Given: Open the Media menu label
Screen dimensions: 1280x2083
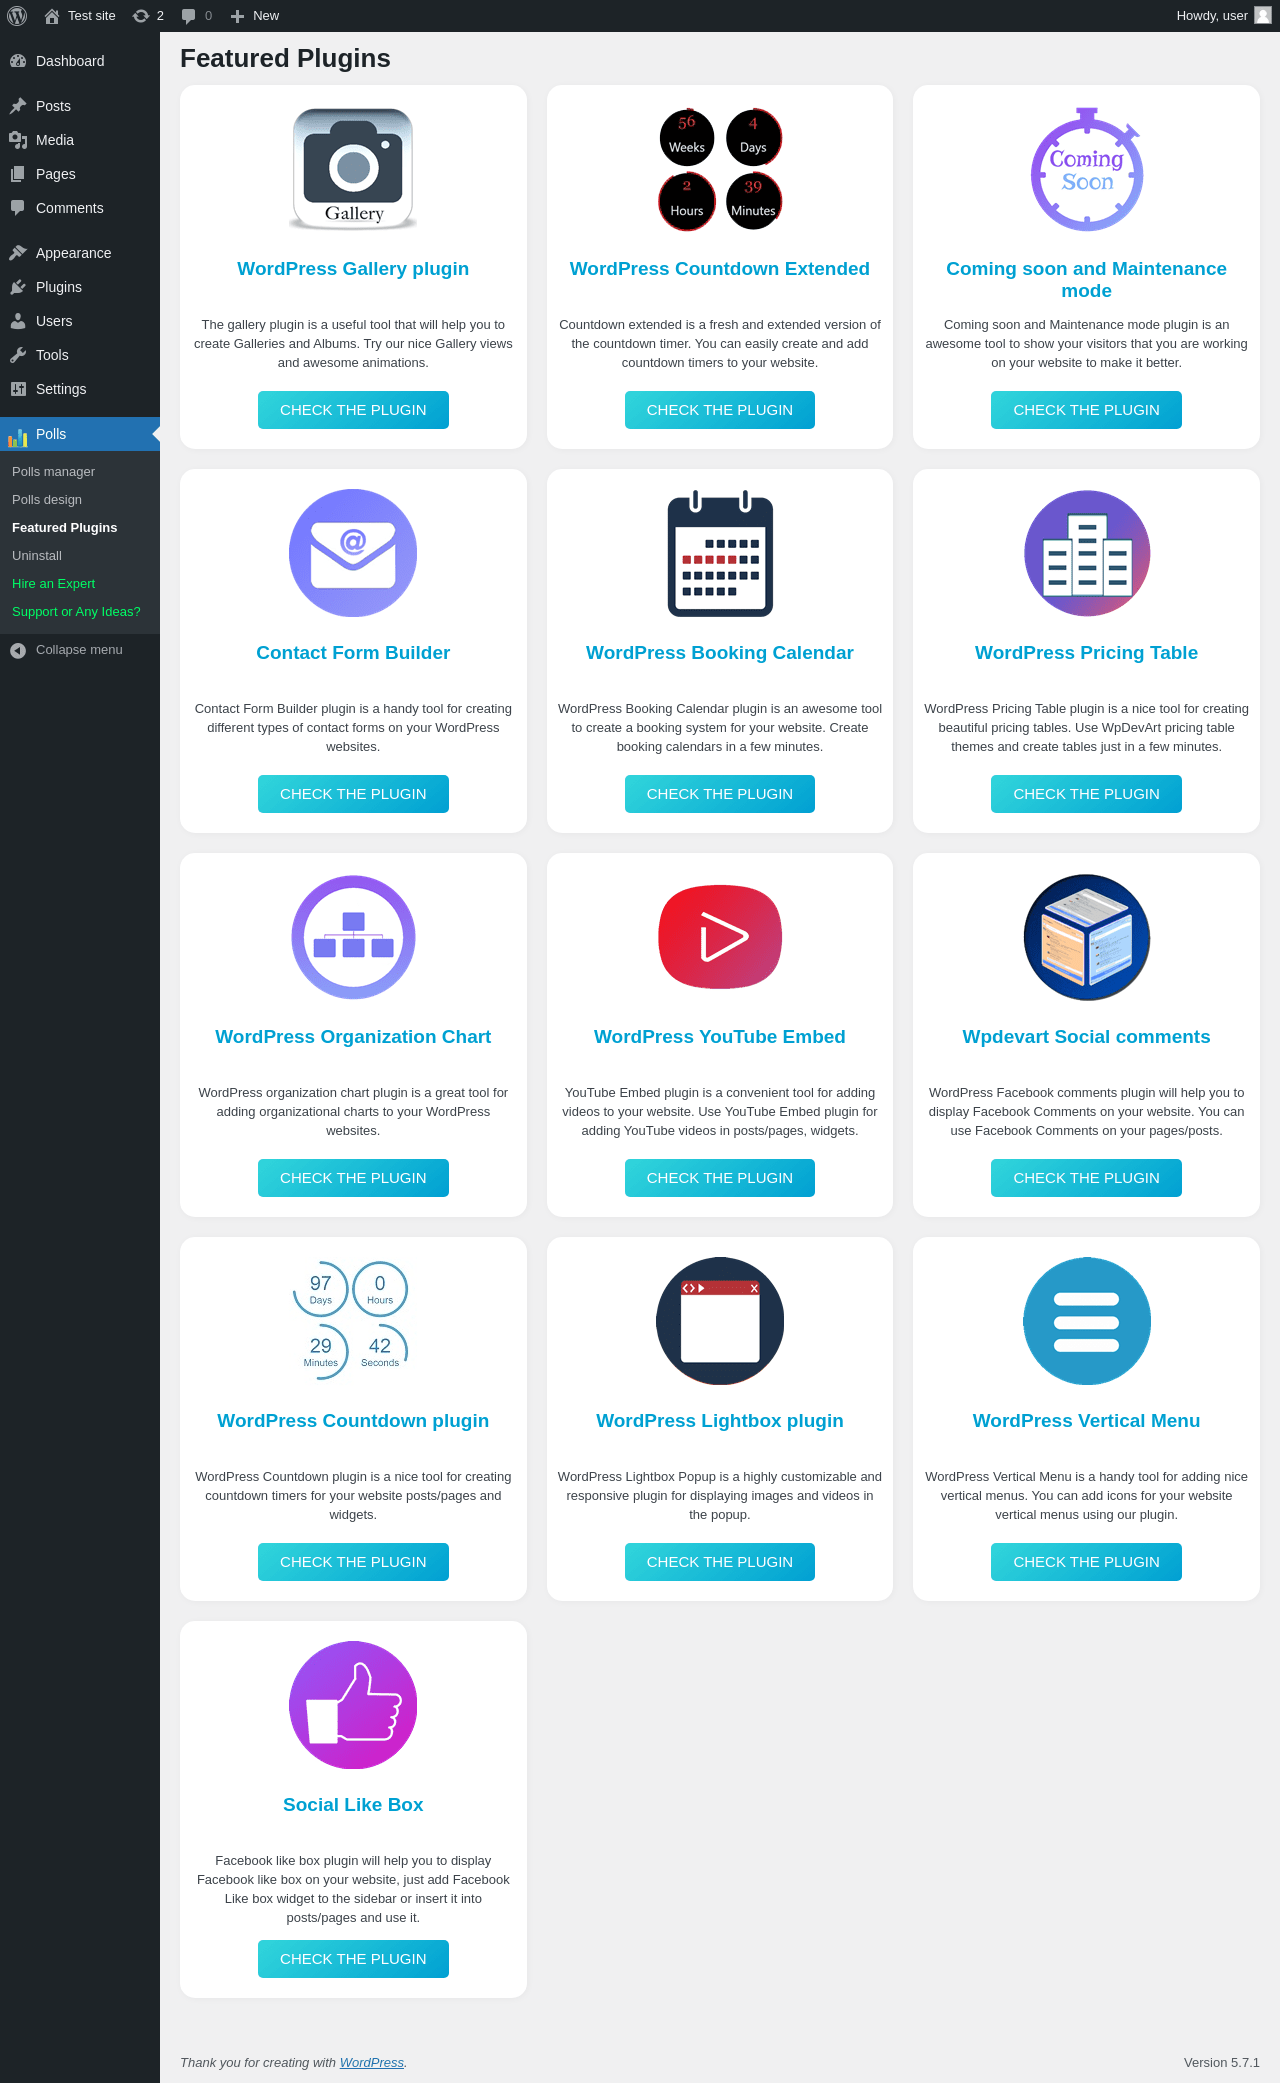Looking at the screenshot, I should point(55,140).
